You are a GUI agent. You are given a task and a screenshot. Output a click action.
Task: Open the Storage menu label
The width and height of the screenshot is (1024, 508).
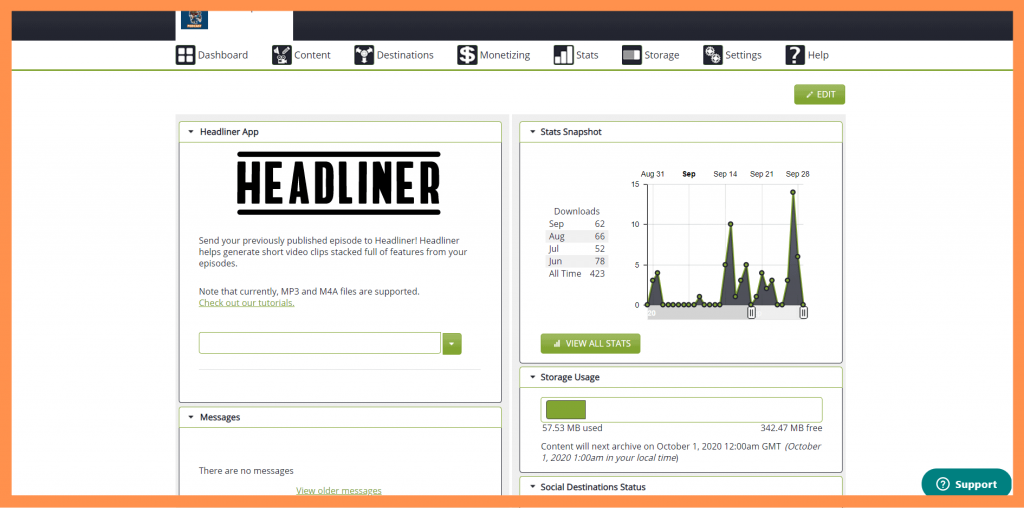coord(662,55)
